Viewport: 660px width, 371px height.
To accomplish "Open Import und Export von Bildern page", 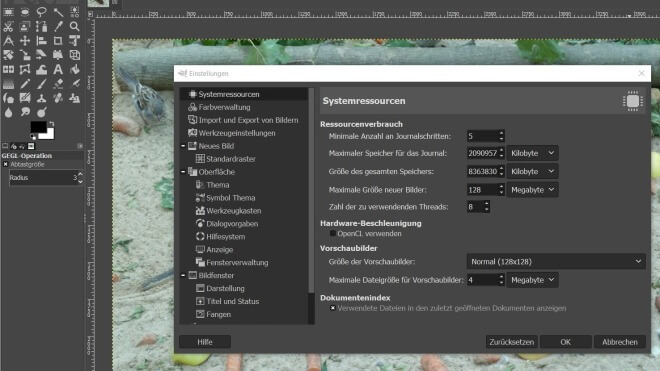I will click(248, 120).
